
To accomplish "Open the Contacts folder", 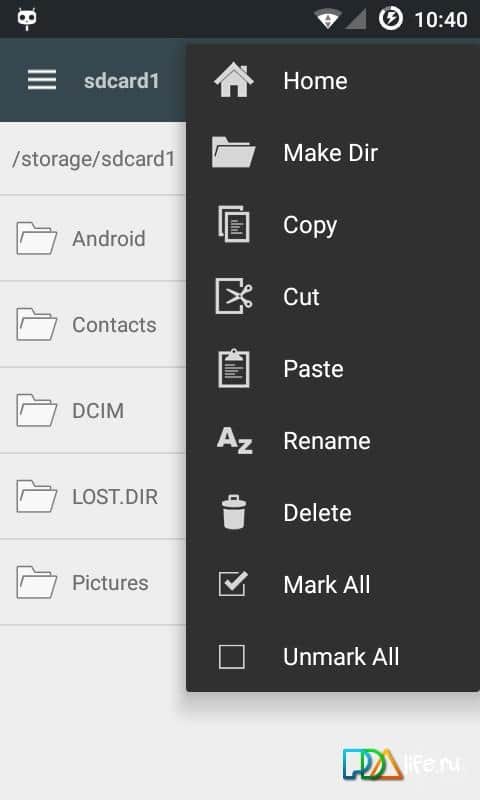I will tap(93, 324).
